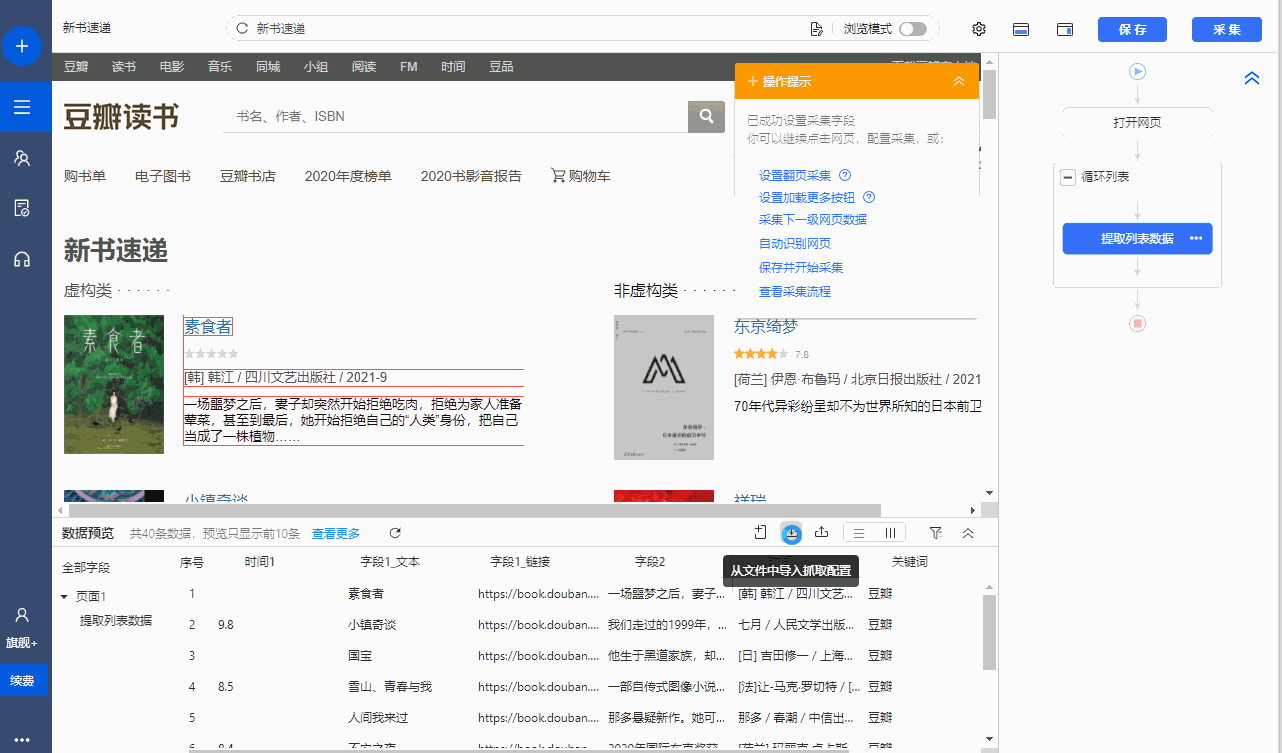Click the user profile icon above 旗舰+

22,615
